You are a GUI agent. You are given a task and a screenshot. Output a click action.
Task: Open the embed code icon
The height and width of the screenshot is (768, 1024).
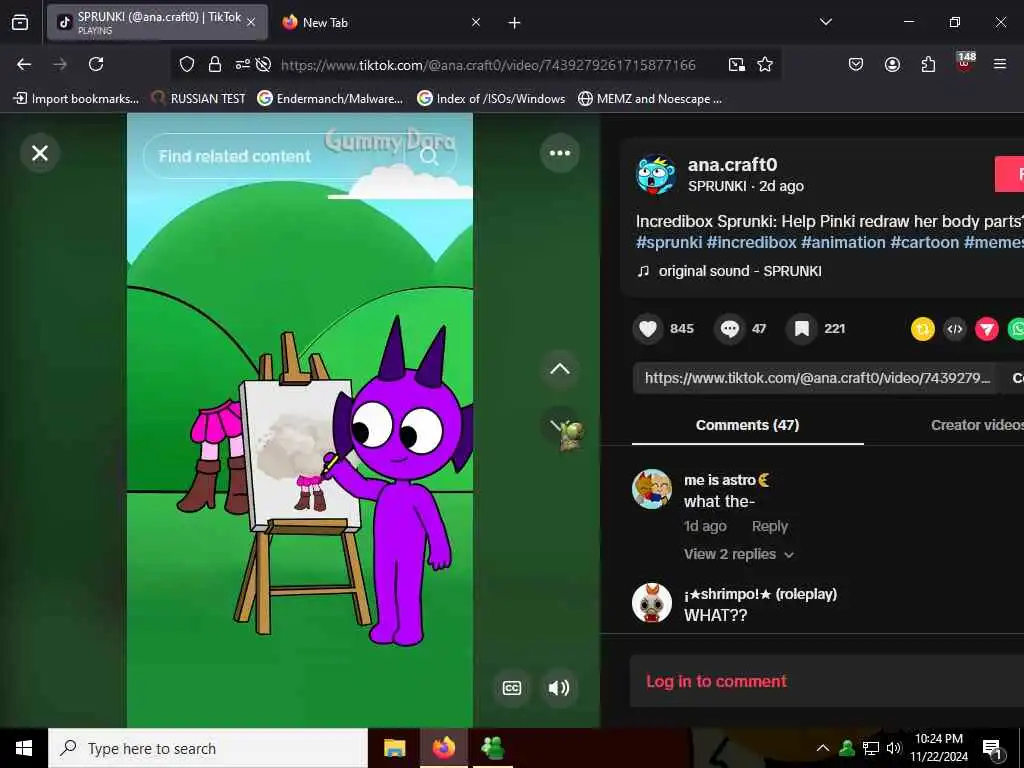click(955, 328)
